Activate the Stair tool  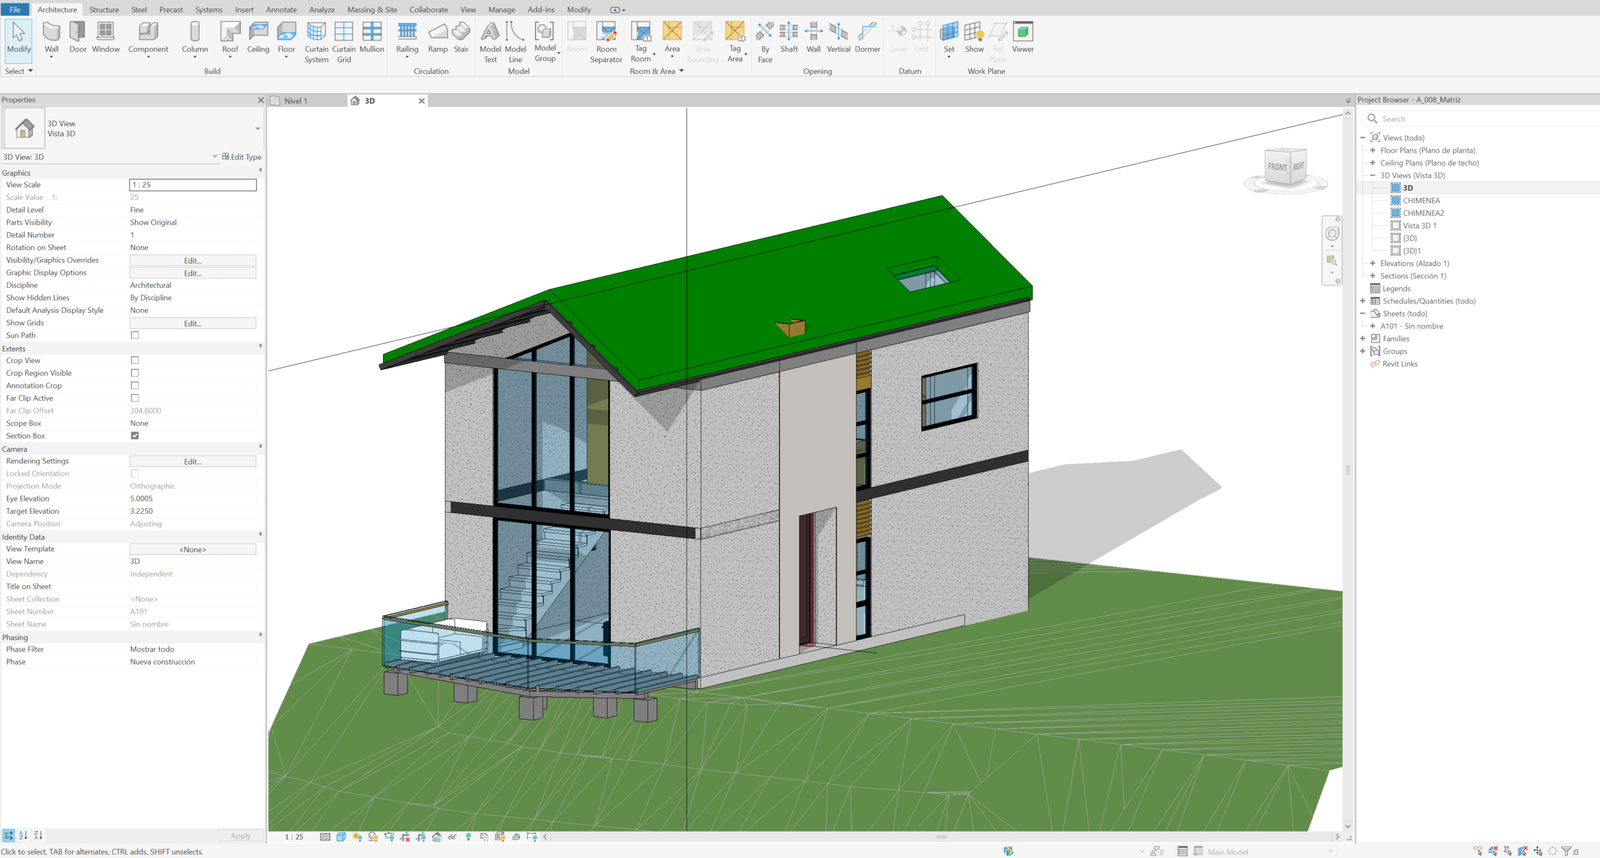(x=461, y=38)
